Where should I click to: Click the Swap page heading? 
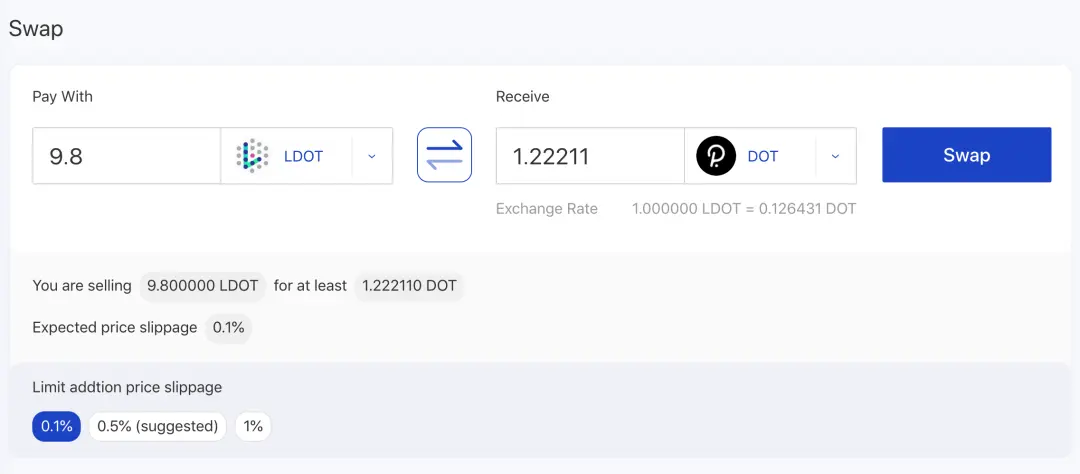coord(36,29)
